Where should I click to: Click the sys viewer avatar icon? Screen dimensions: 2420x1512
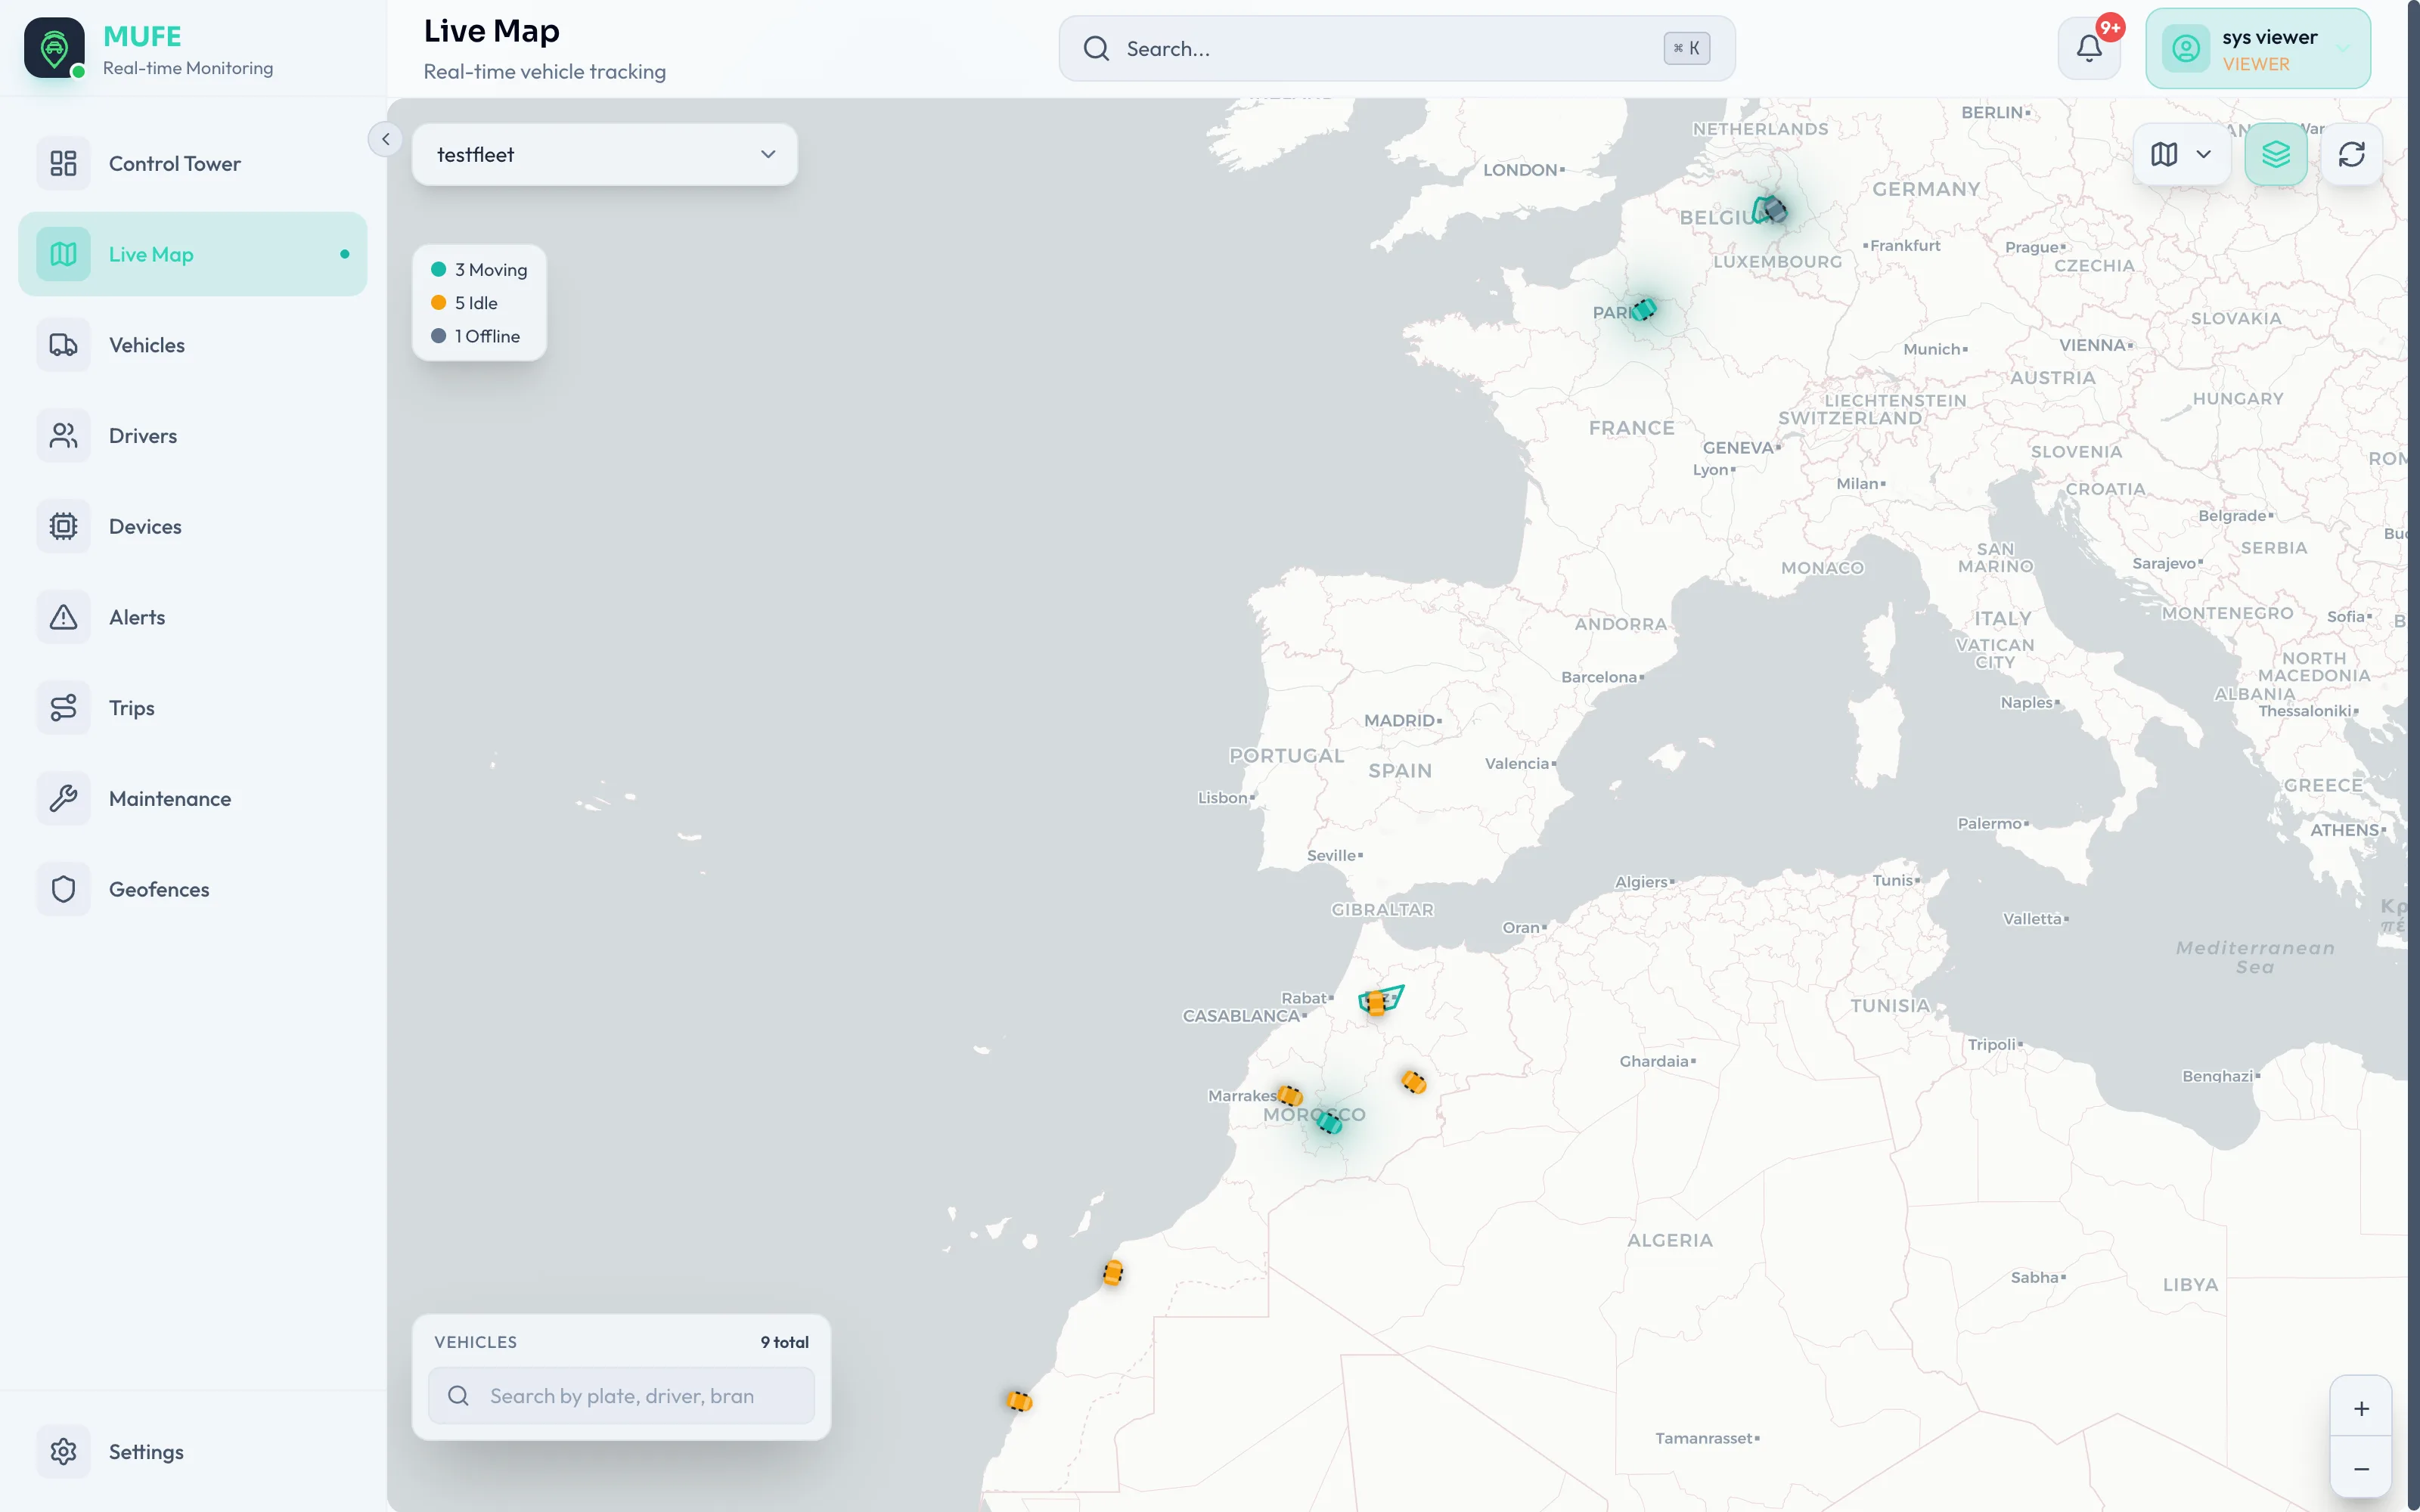tap(2186, 49)
